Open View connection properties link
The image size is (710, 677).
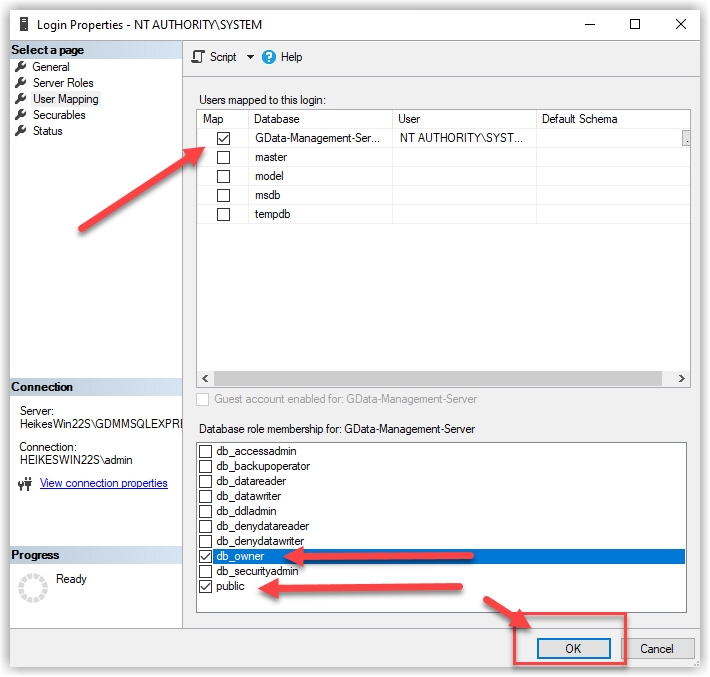[104, 484]
